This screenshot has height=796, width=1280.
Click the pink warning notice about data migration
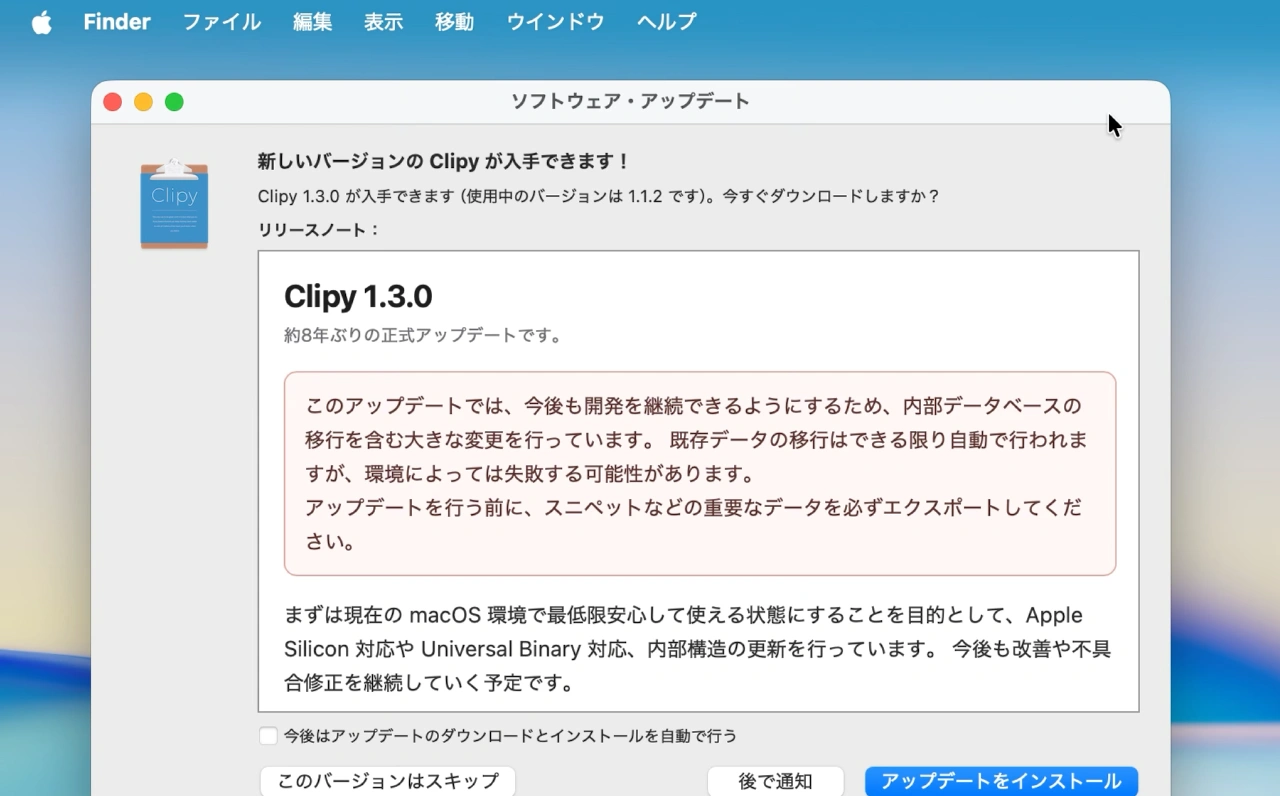point(700,474)
